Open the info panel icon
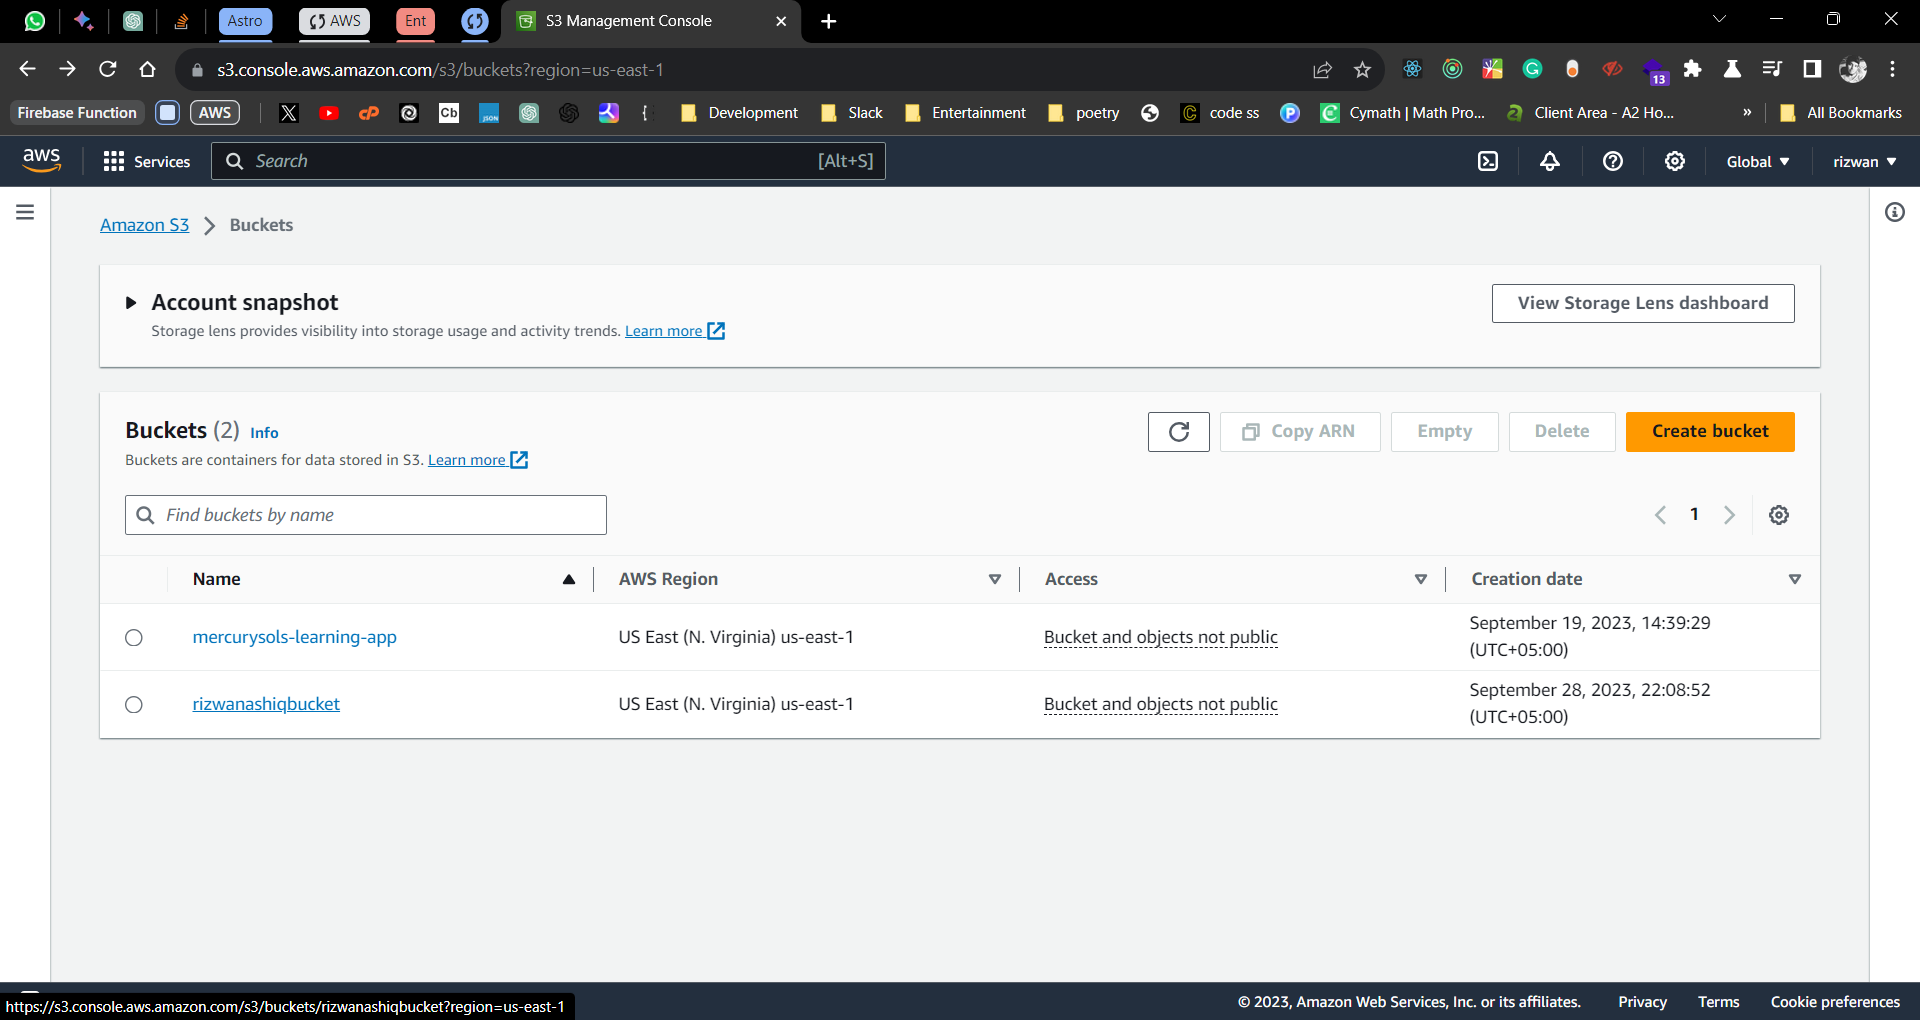1920x1020 pixels. click(1895, 212)
